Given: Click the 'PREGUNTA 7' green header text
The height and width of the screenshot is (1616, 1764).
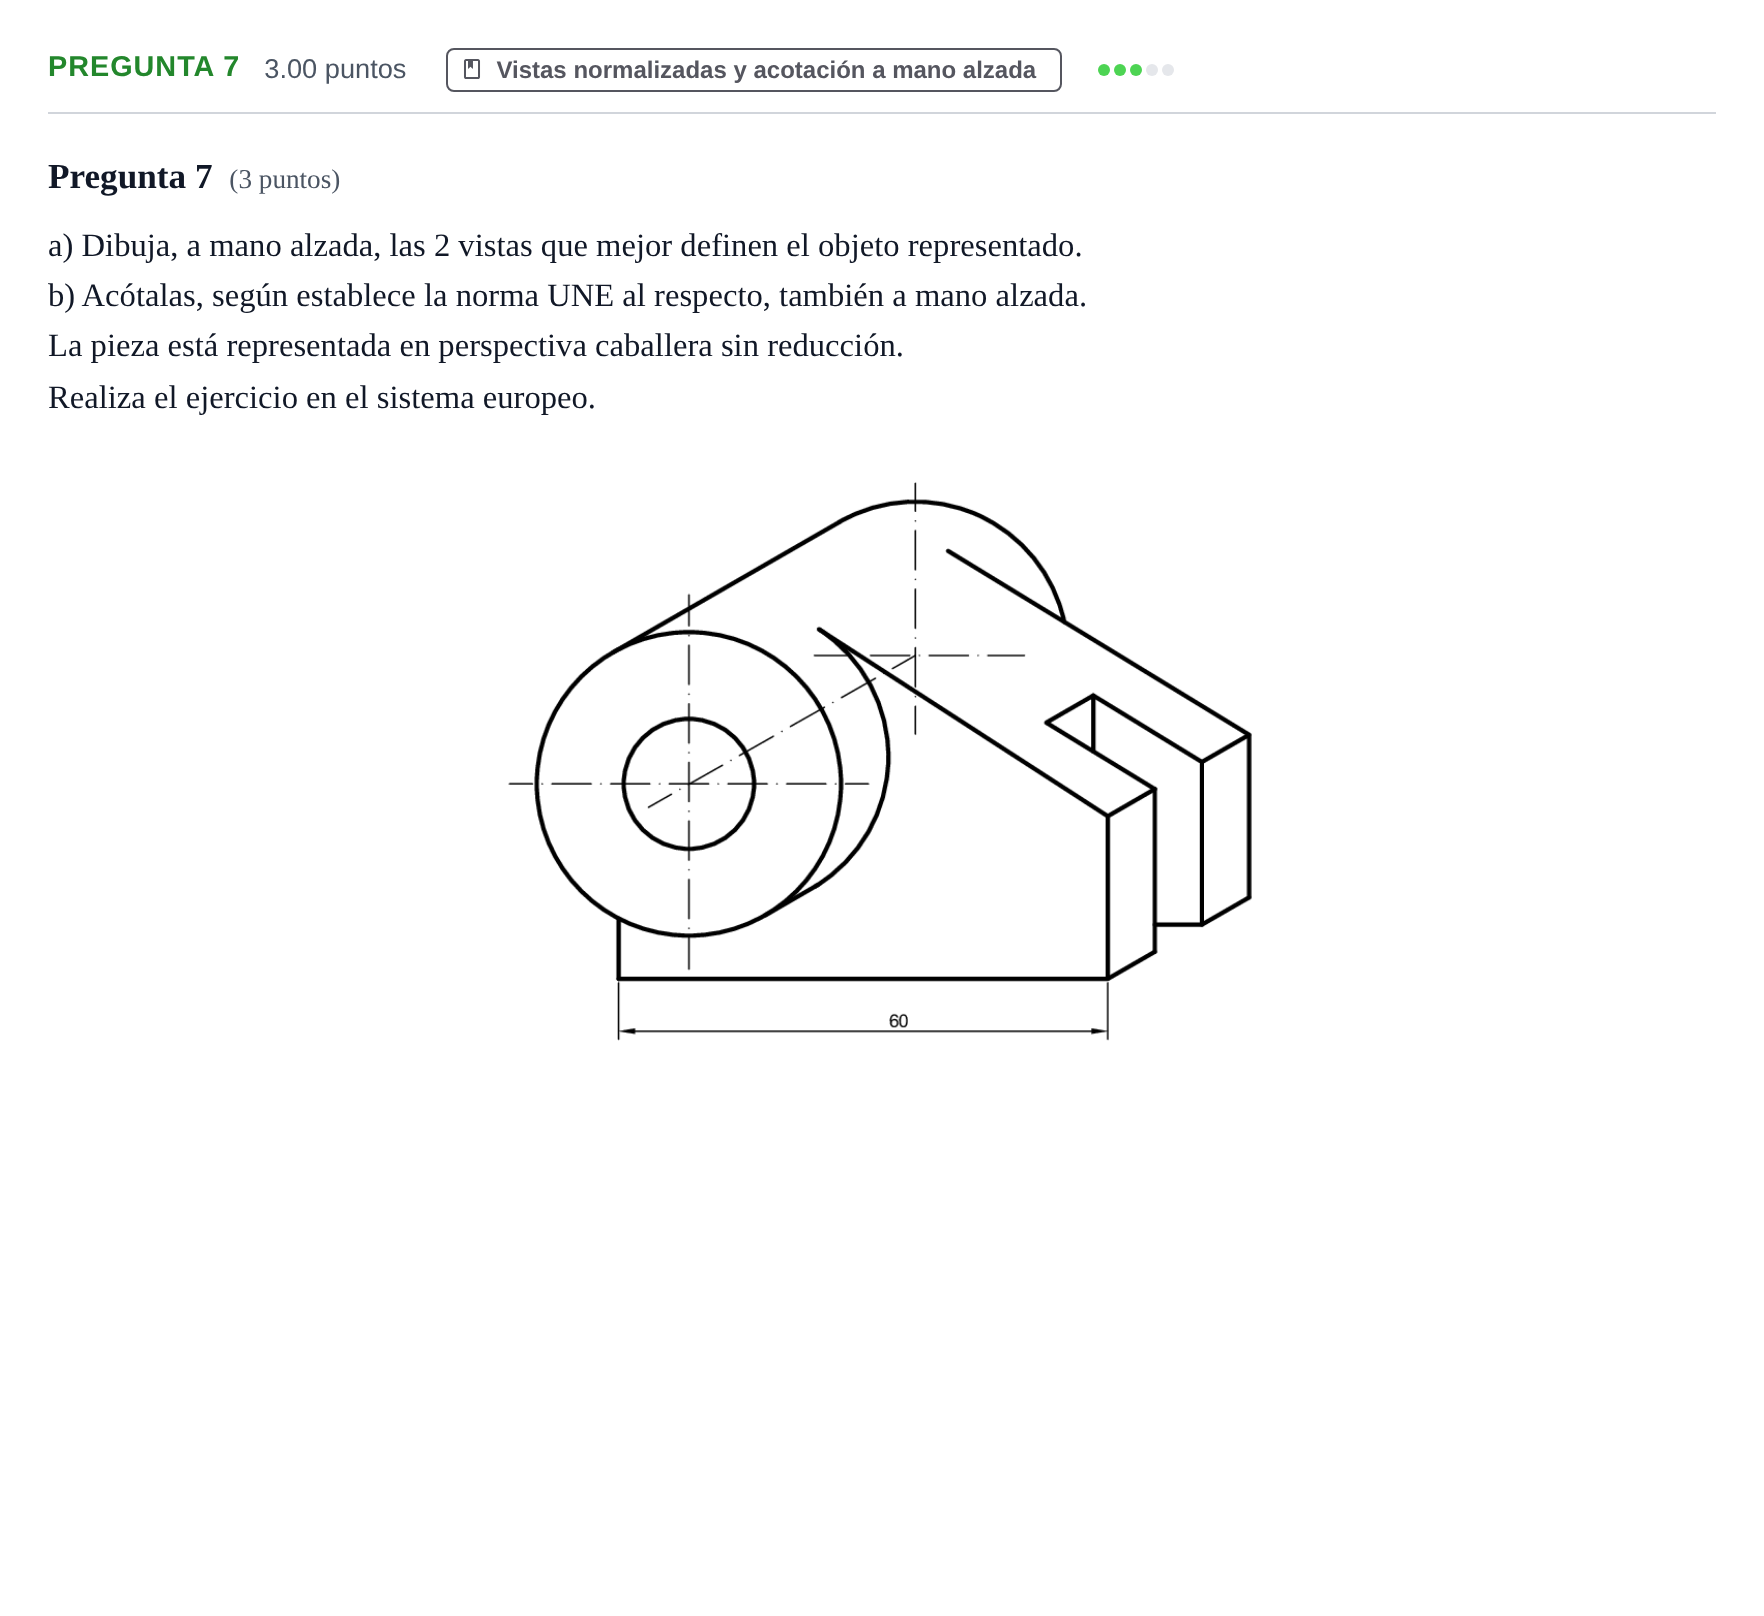Looking at the screenshot, I should [x=144, y=67].
